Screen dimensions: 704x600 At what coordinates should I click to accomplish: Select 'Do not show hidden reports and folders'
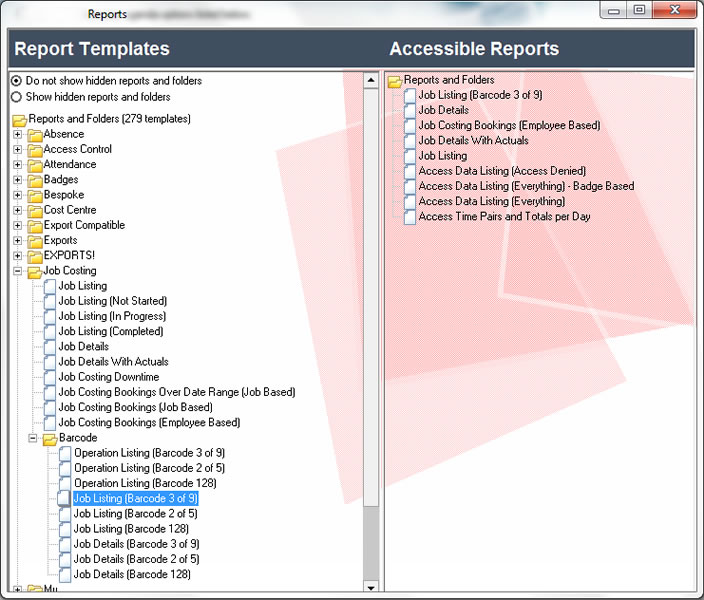tap(16, 81)
